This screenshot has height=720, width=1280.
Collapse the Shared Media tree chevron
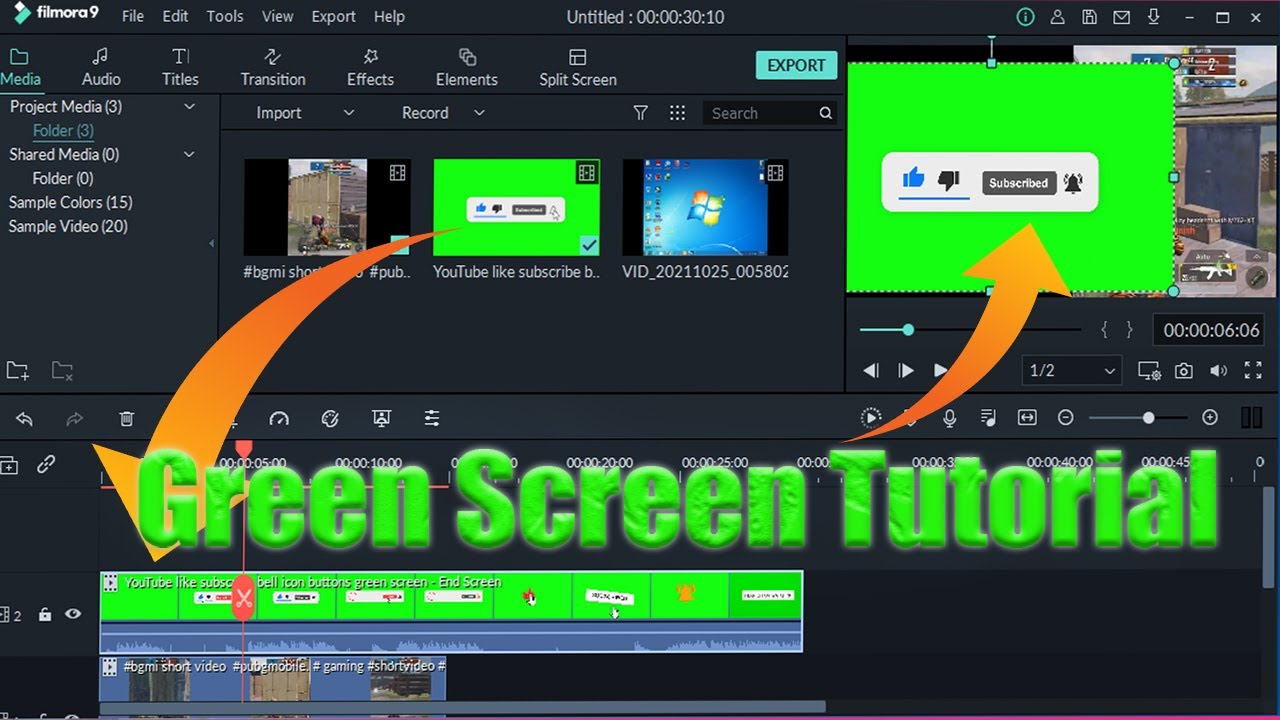click(x=190, y=154)
